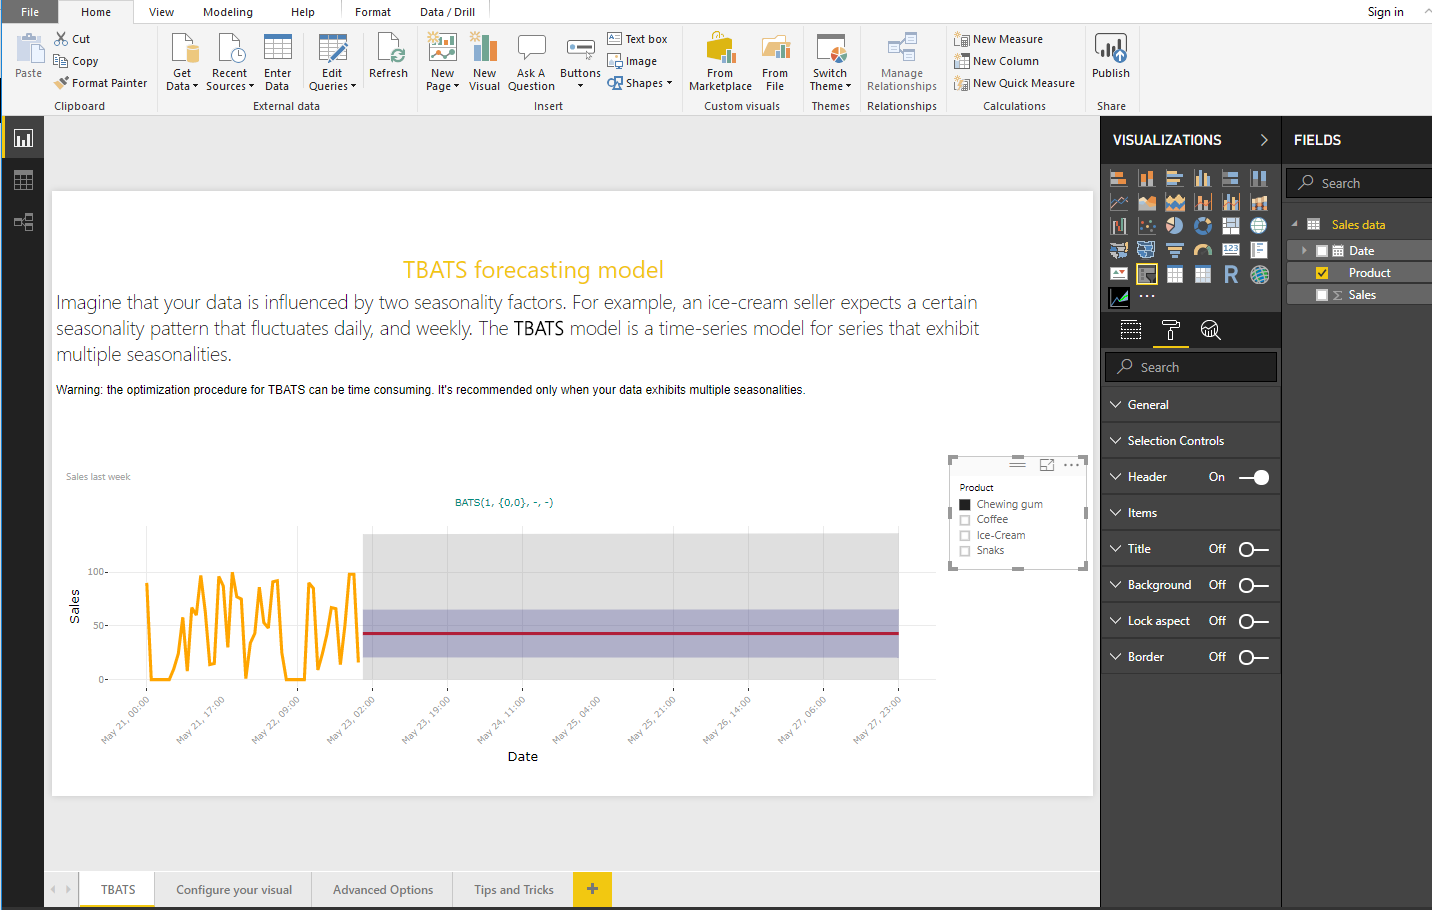Select the custom forecasting visual icon
The image size is (1432, 910).
tap(1119, 297)
